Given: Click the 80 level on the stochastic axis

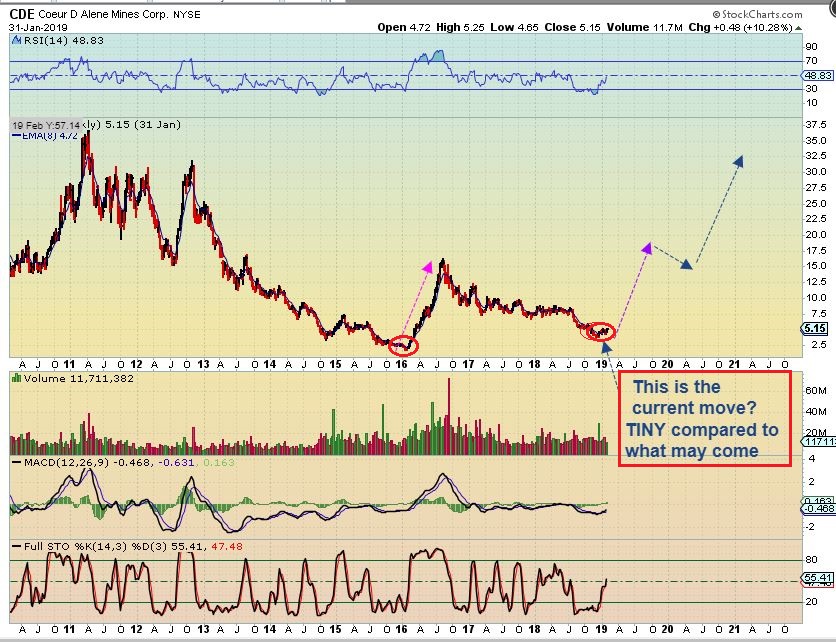Looking at the screenshot, I should (x=811, y=559).
